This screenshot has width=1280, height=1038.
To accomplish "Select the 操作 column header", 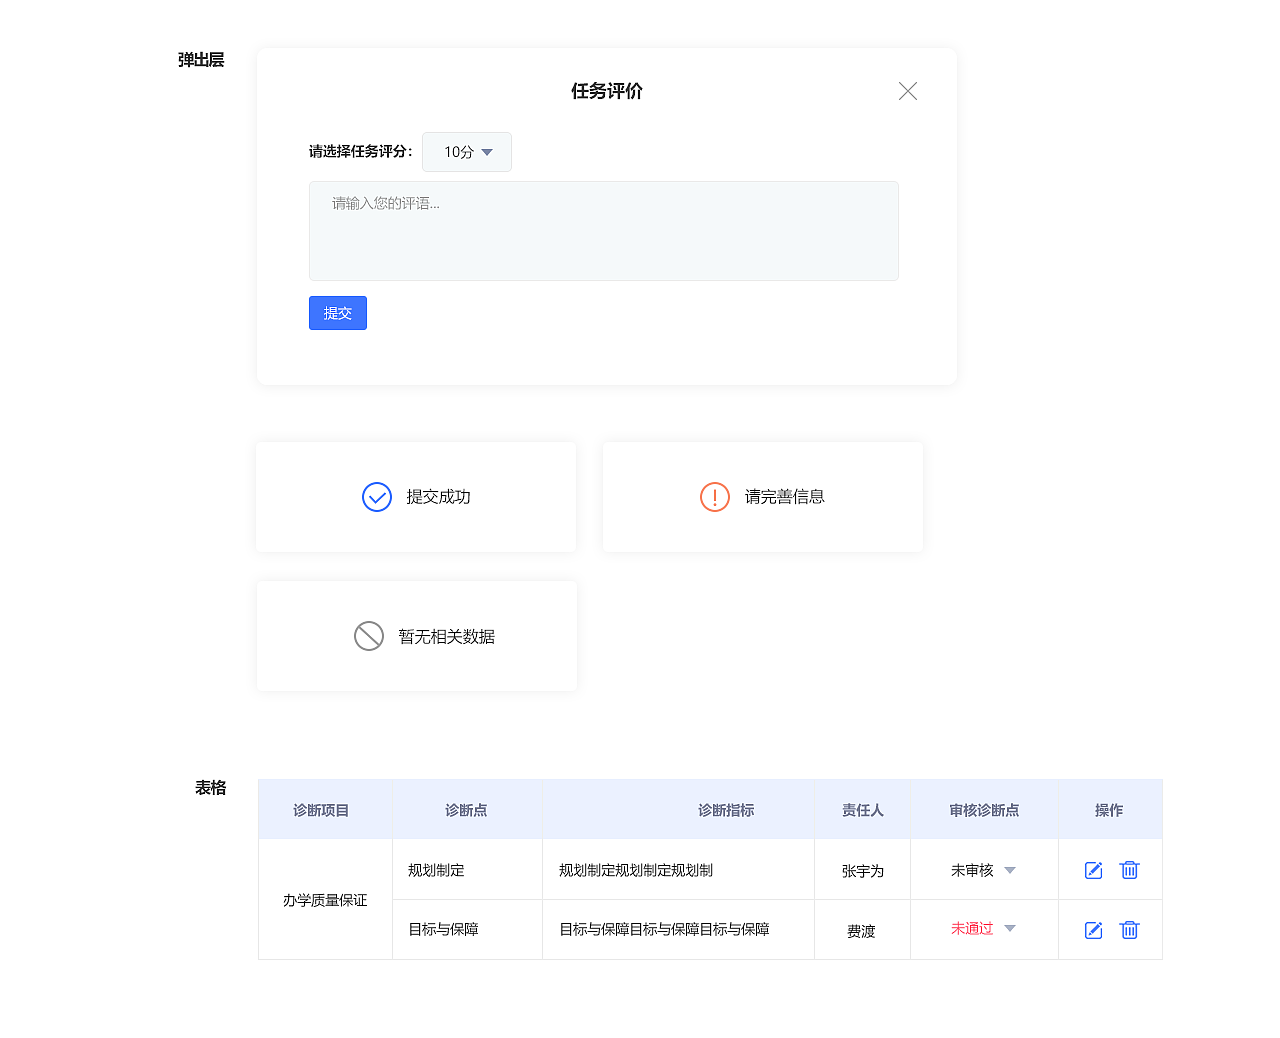I will point(1110,809).
